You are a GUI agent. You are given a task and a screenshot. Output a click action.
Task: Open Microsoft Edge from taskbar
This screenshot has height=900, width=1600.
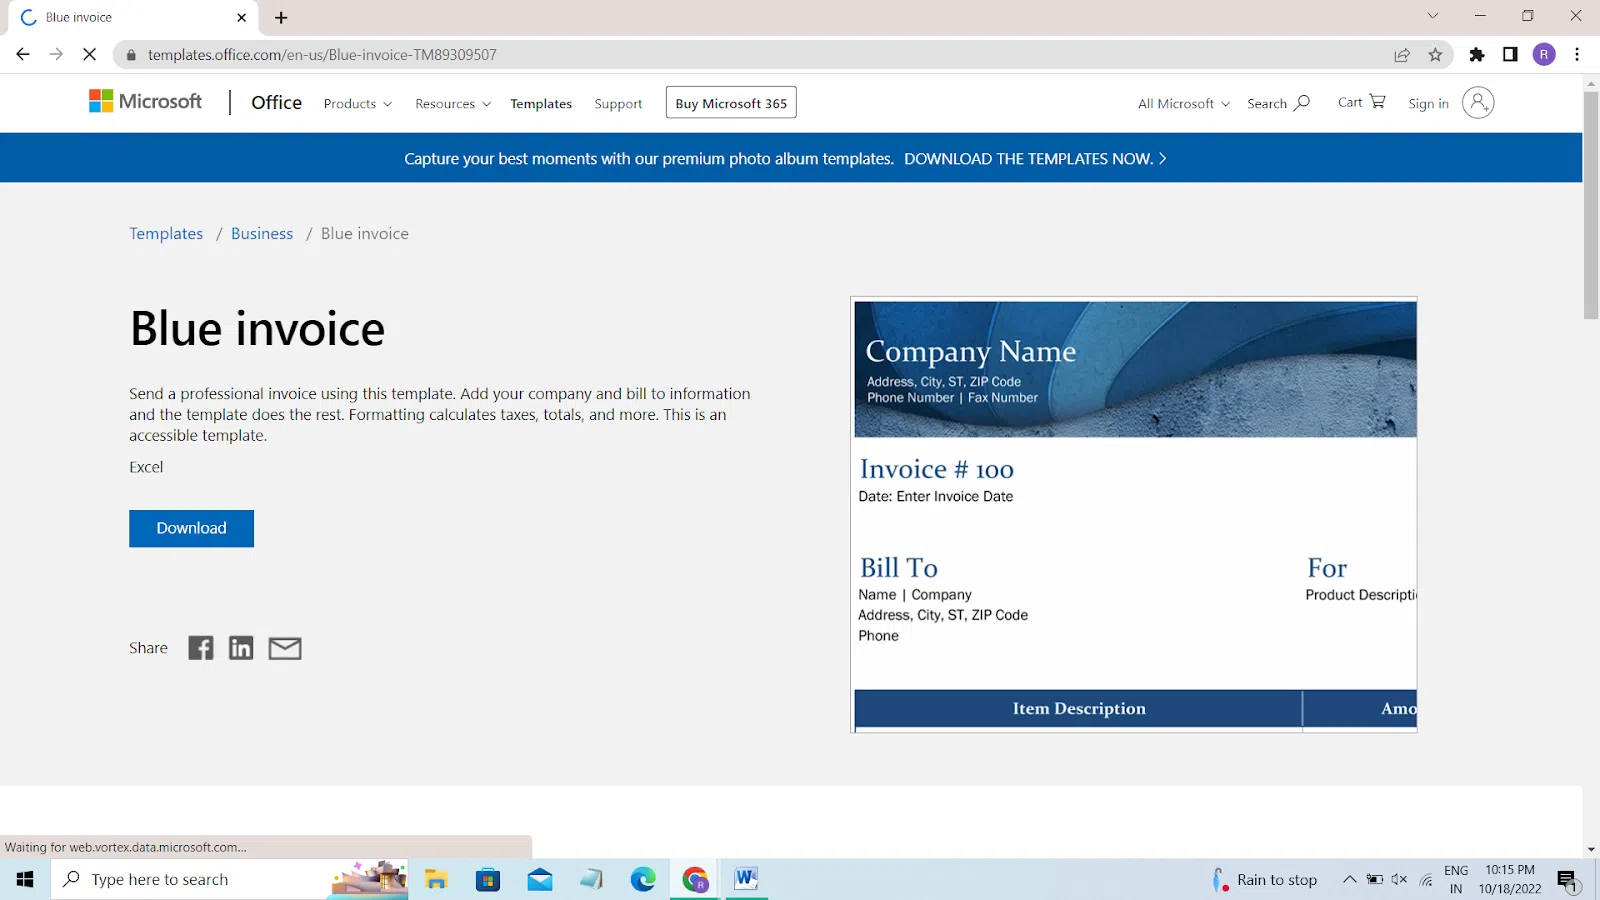643,879
